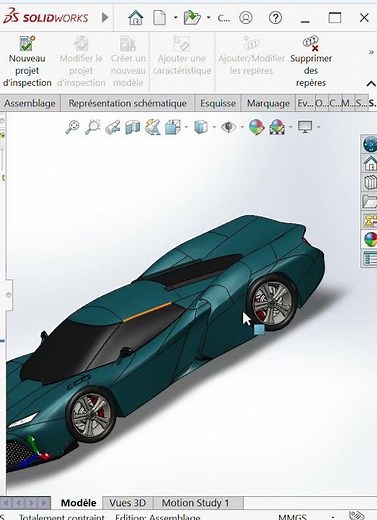Open the Home welcome dialog icon
The image size is (377, 520).
[135, 17]
